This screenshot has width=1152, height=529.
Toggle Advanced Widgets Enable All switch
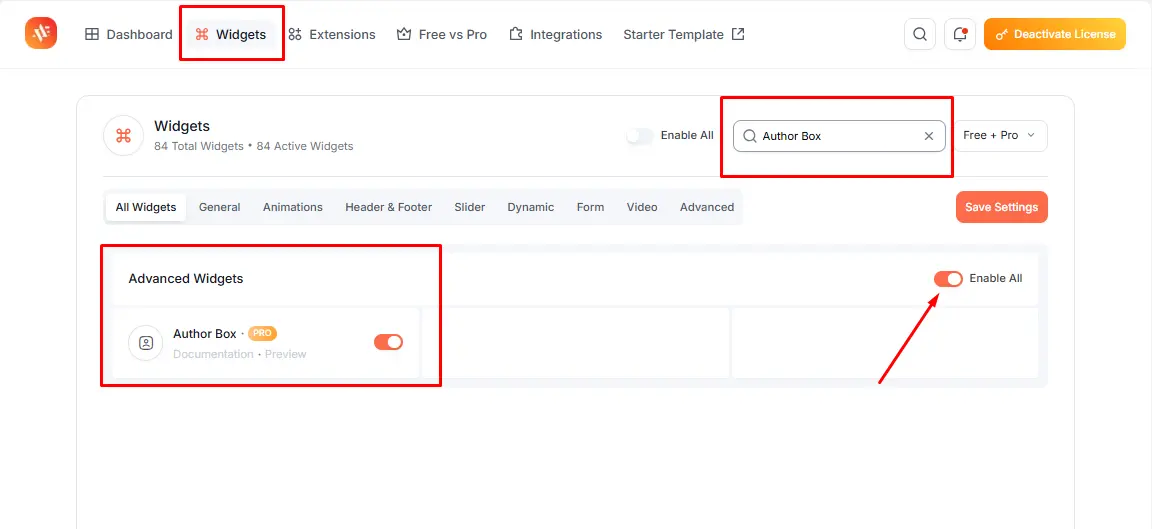click(x=948, y=278)
